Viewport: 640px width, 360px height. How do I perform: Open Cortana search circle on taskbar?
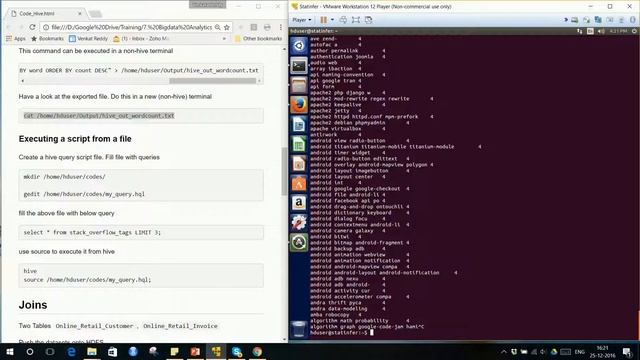tap(30, 352)
